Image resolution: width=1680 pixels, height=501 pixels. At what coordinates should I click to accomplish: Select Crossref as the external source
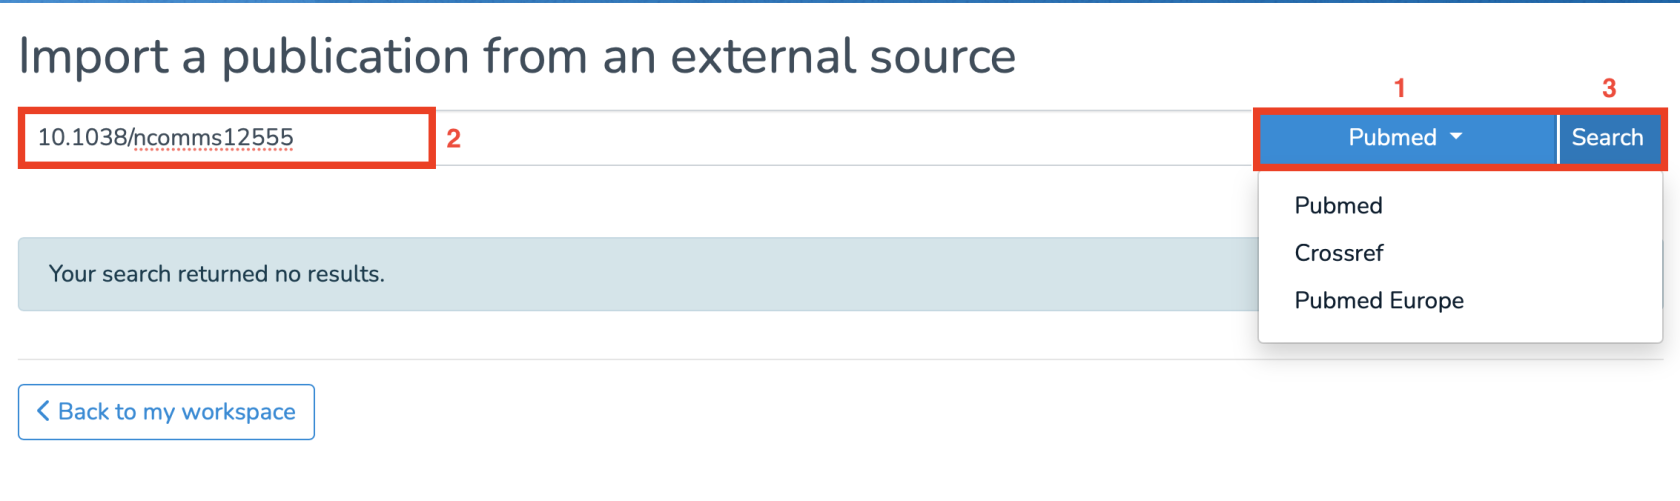coord(1338,253)
